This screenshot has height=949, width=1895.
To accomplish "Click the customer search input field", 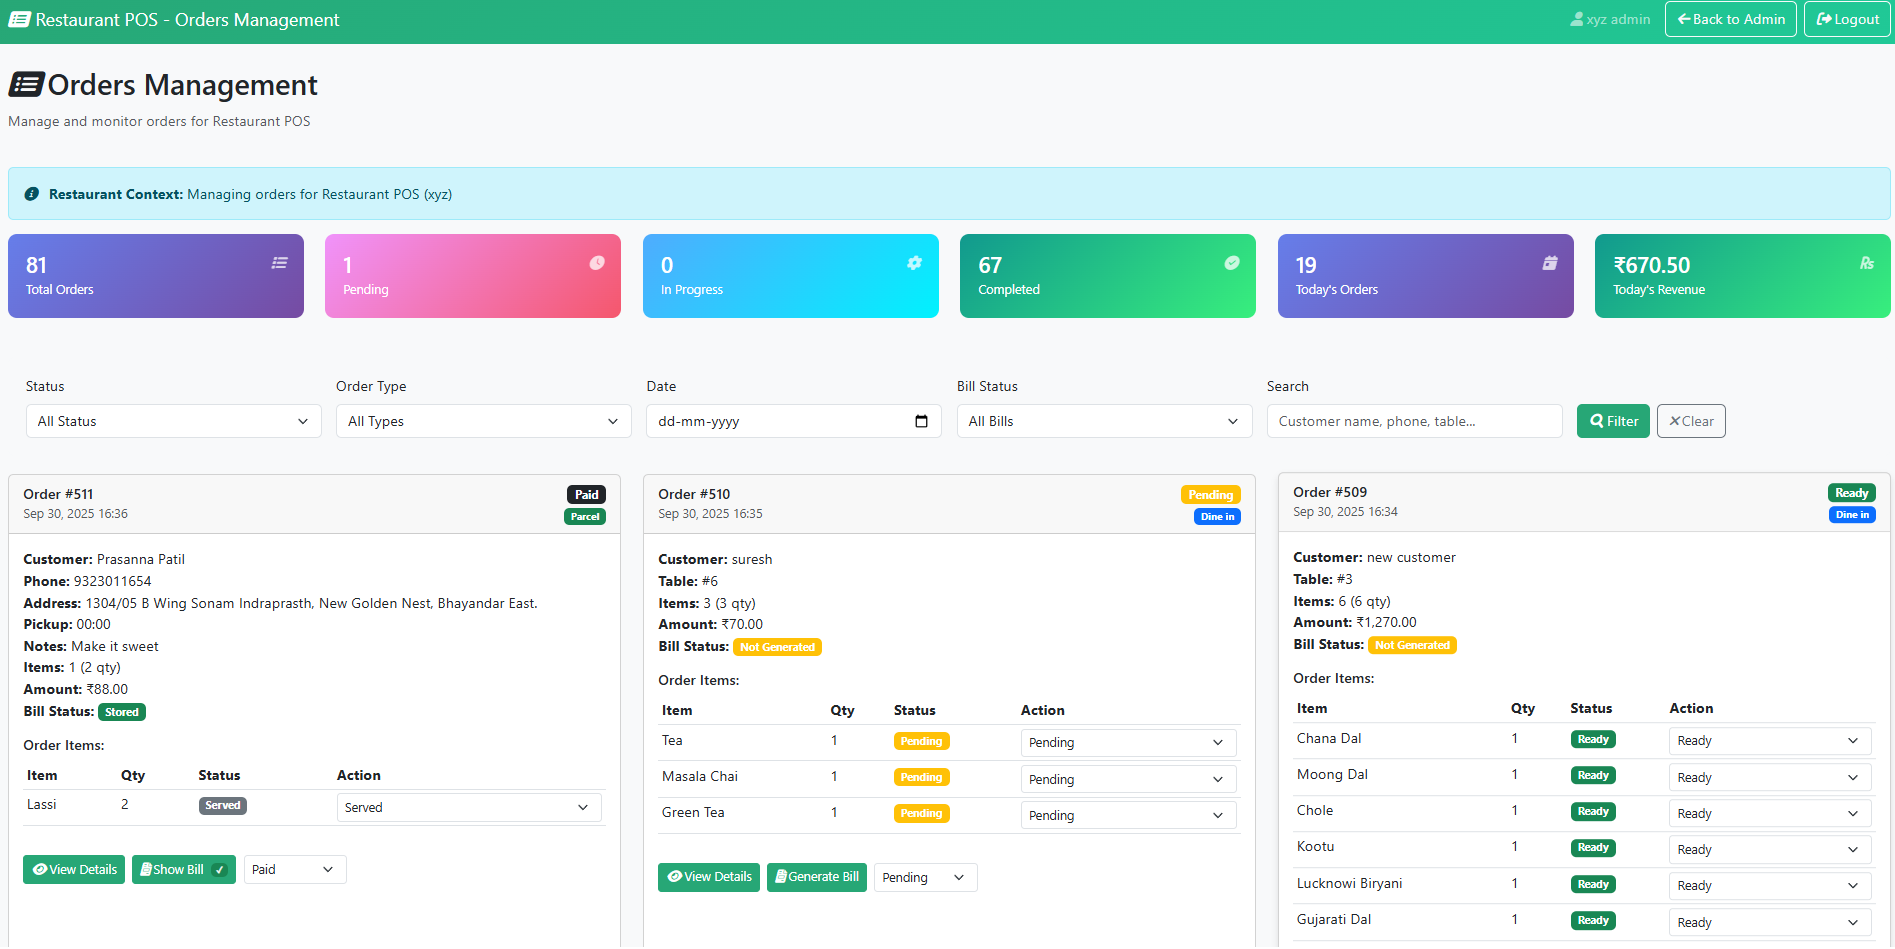I will point(1413,421).
